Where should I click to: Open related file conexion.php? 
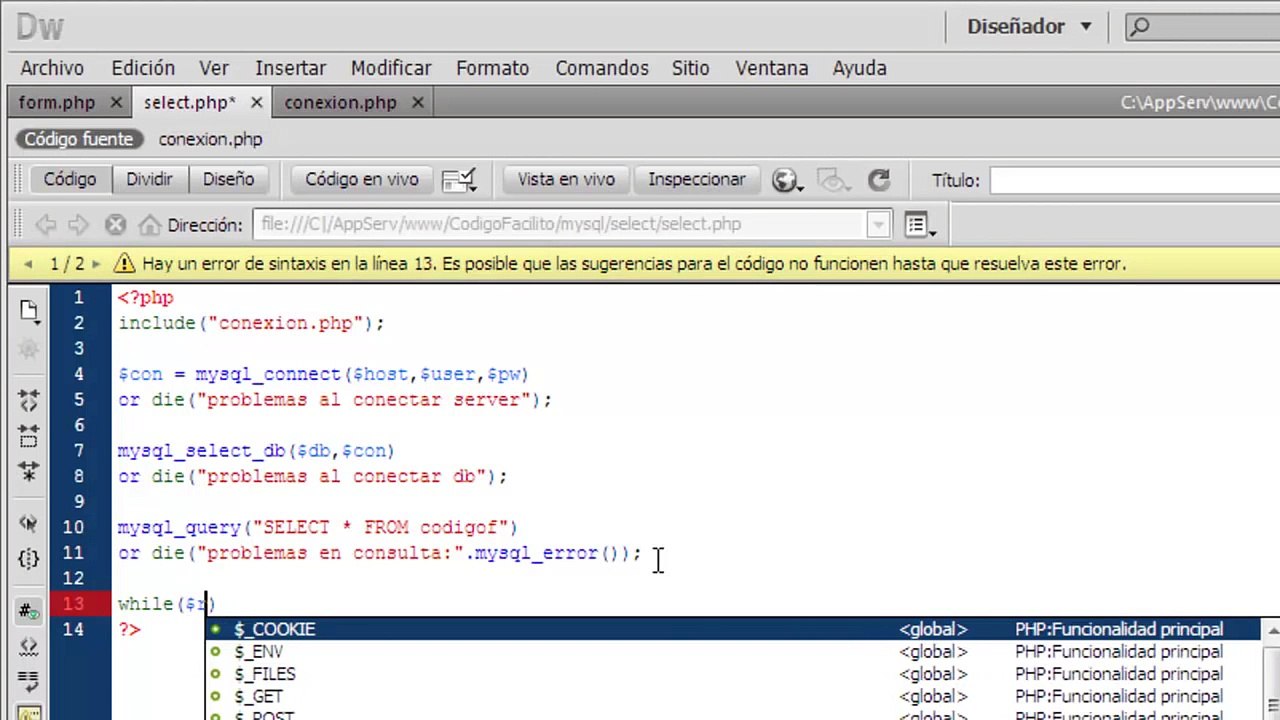[x=210, y=139]
